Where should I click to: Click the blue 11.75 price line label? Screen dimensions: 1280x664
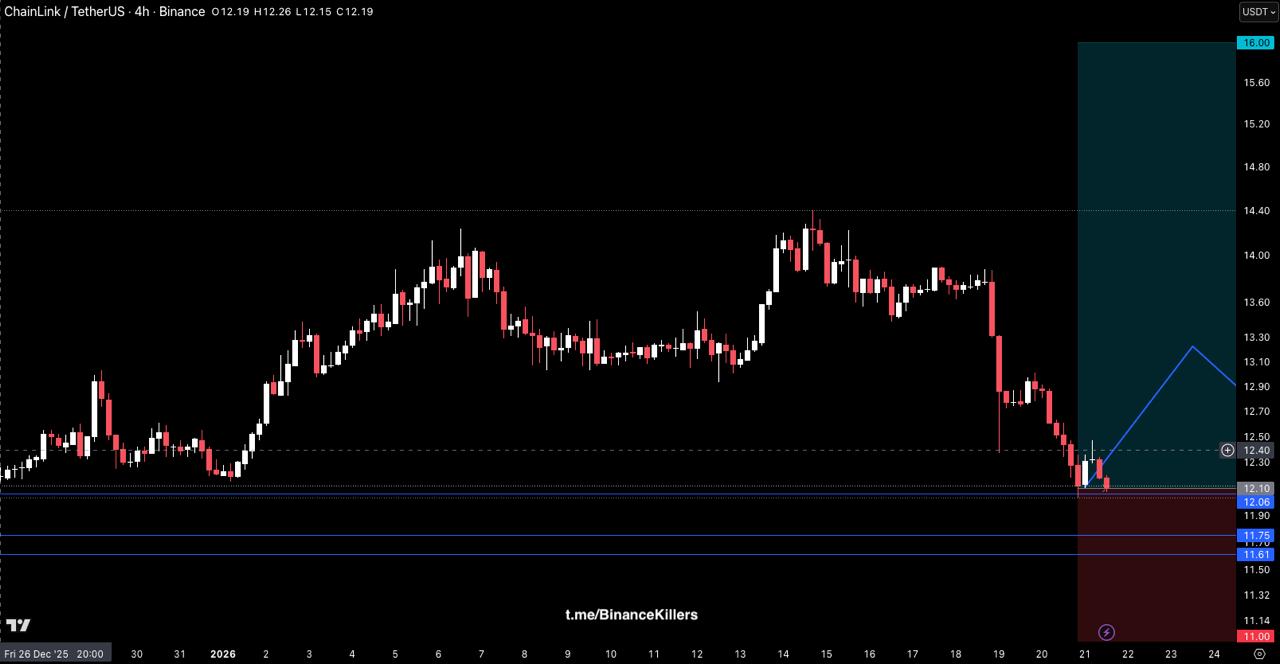[1254, 536]
